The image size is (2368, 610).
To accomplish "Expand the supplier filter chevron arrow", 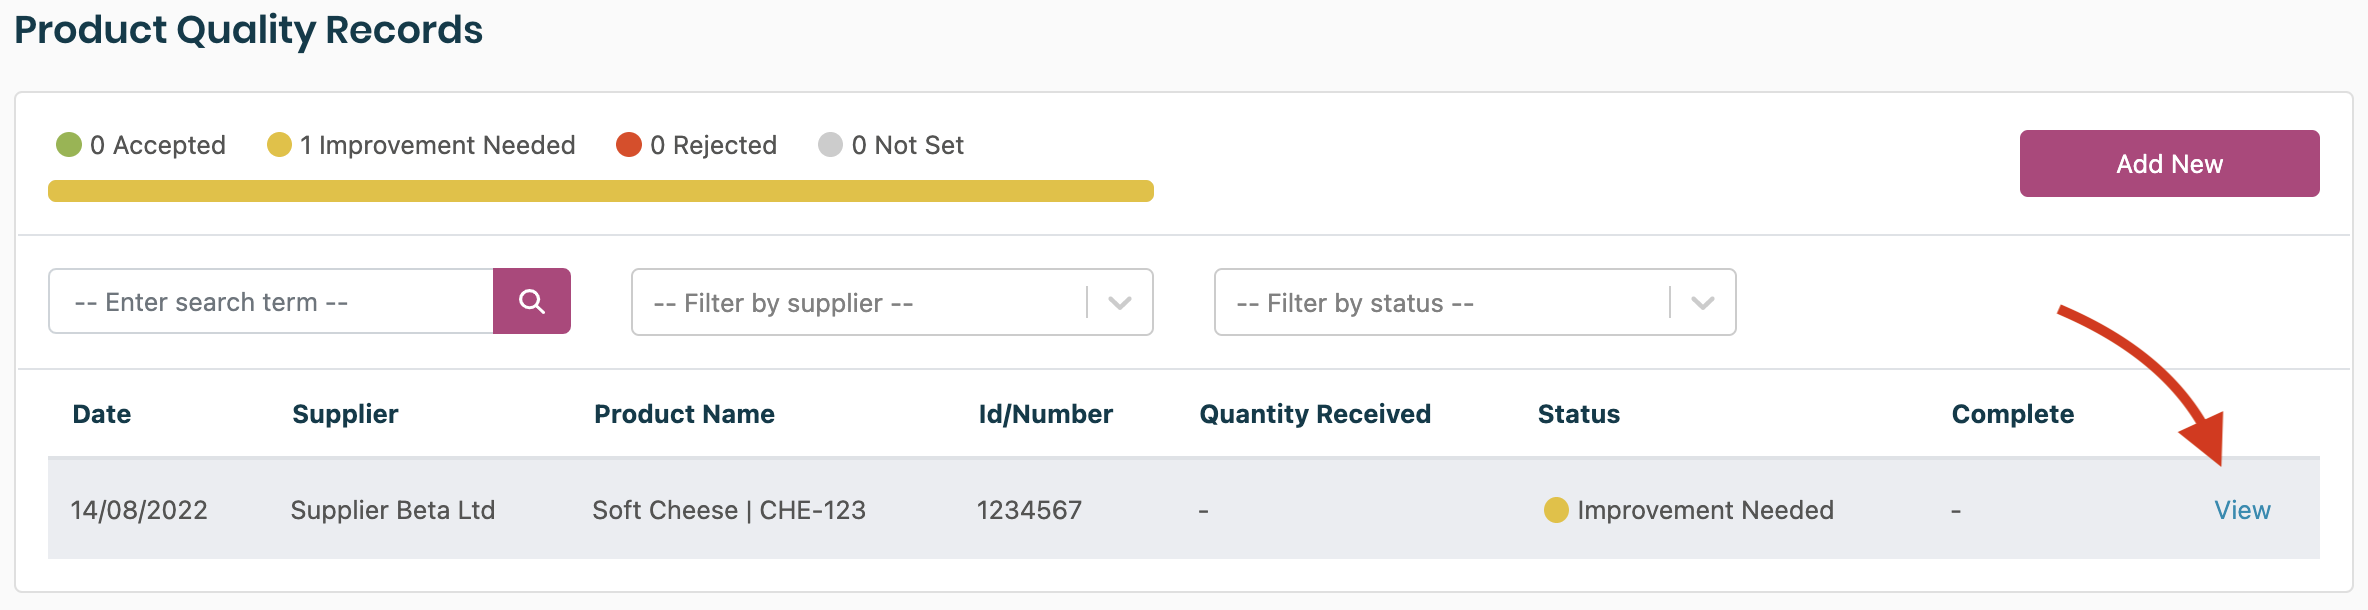I will pos(1120,302).
